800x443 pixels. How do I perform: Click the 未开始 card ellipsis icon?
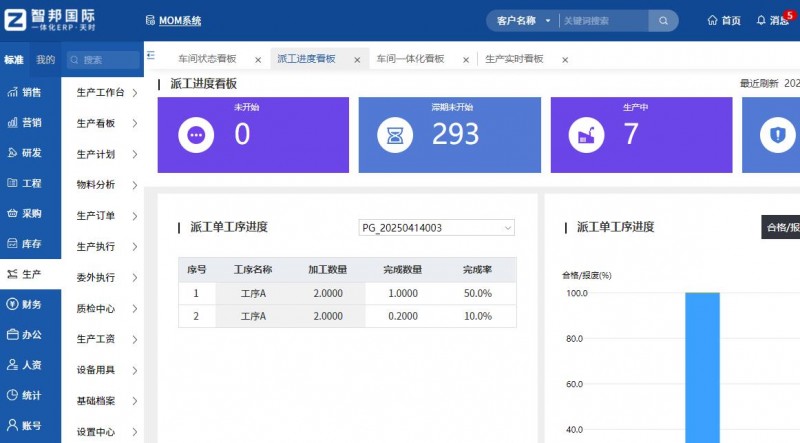click(196, 135)
